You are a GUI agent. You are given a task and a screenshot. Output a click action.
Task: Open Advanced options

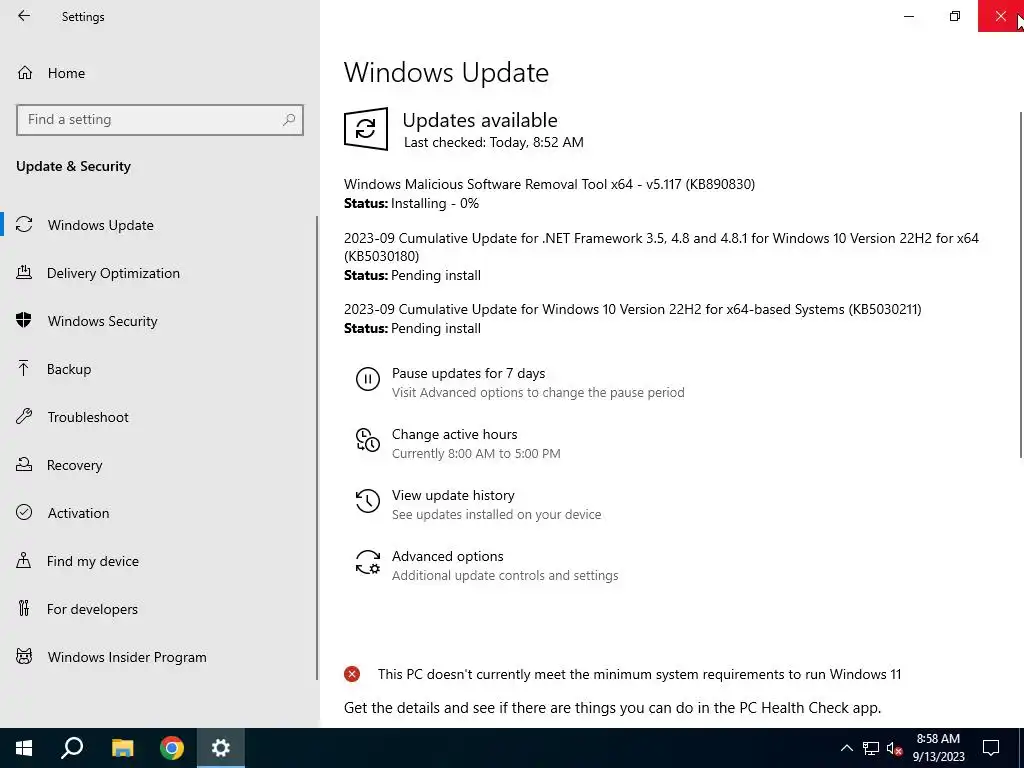click(x=447, y=556)
